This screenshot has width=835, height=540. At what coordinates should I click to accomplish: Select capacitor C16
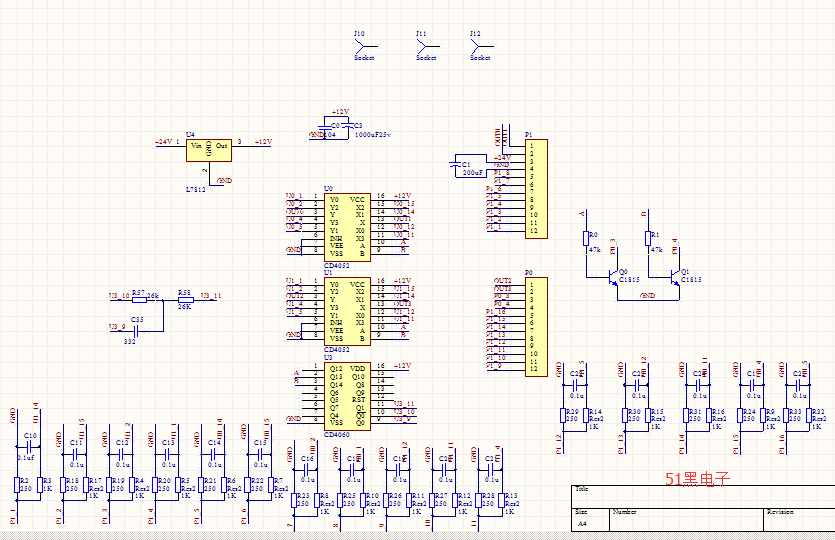coord(306,470)
